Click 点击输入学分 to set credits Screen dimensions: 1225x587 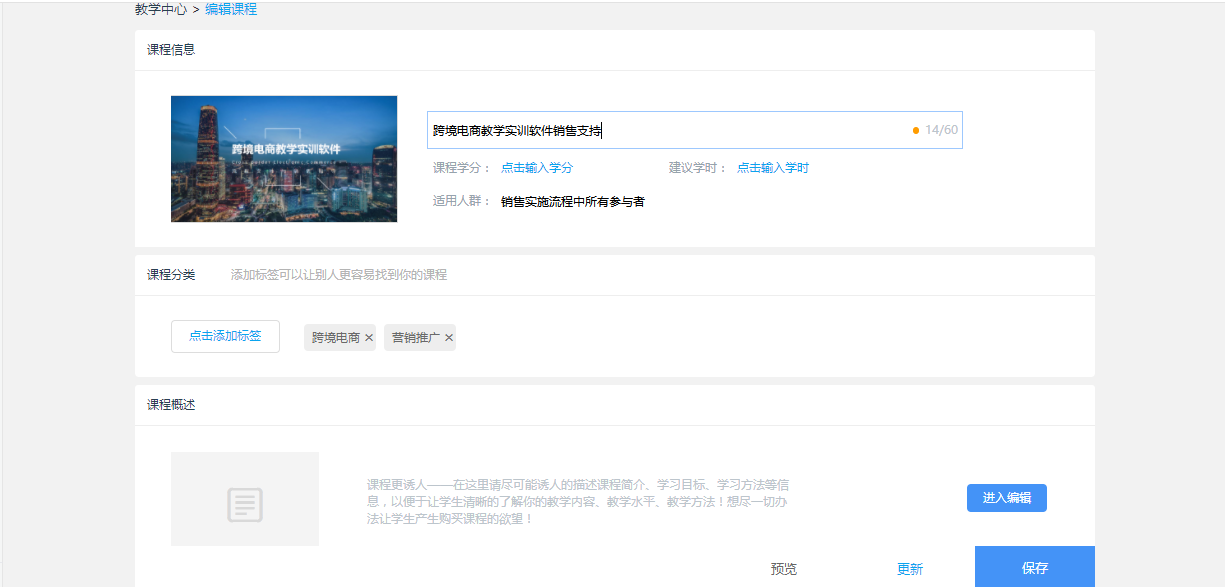(x=537, y=168)
